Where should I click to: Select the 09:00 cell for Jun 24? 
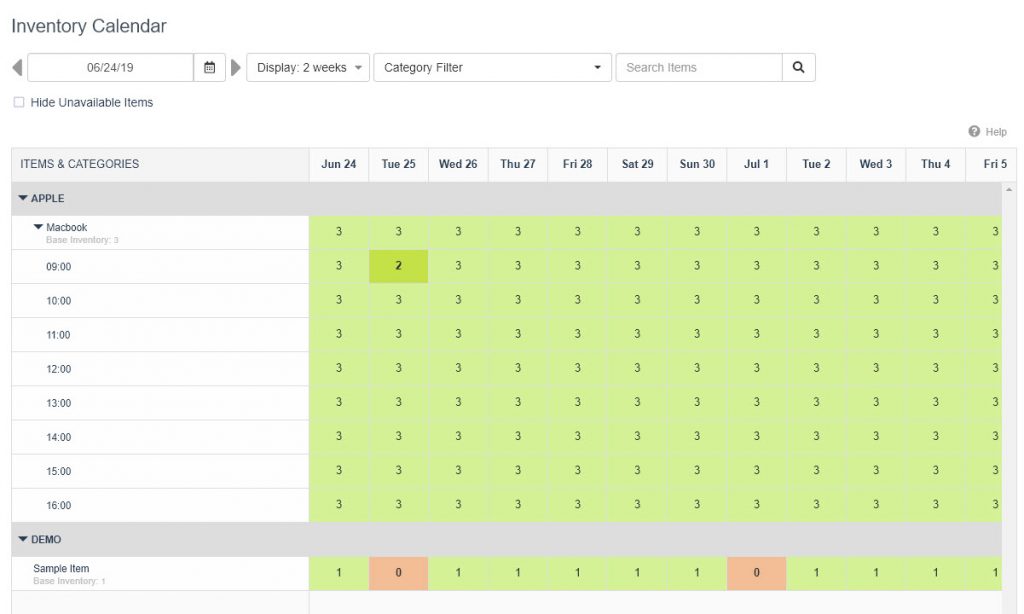pos(339,266)
